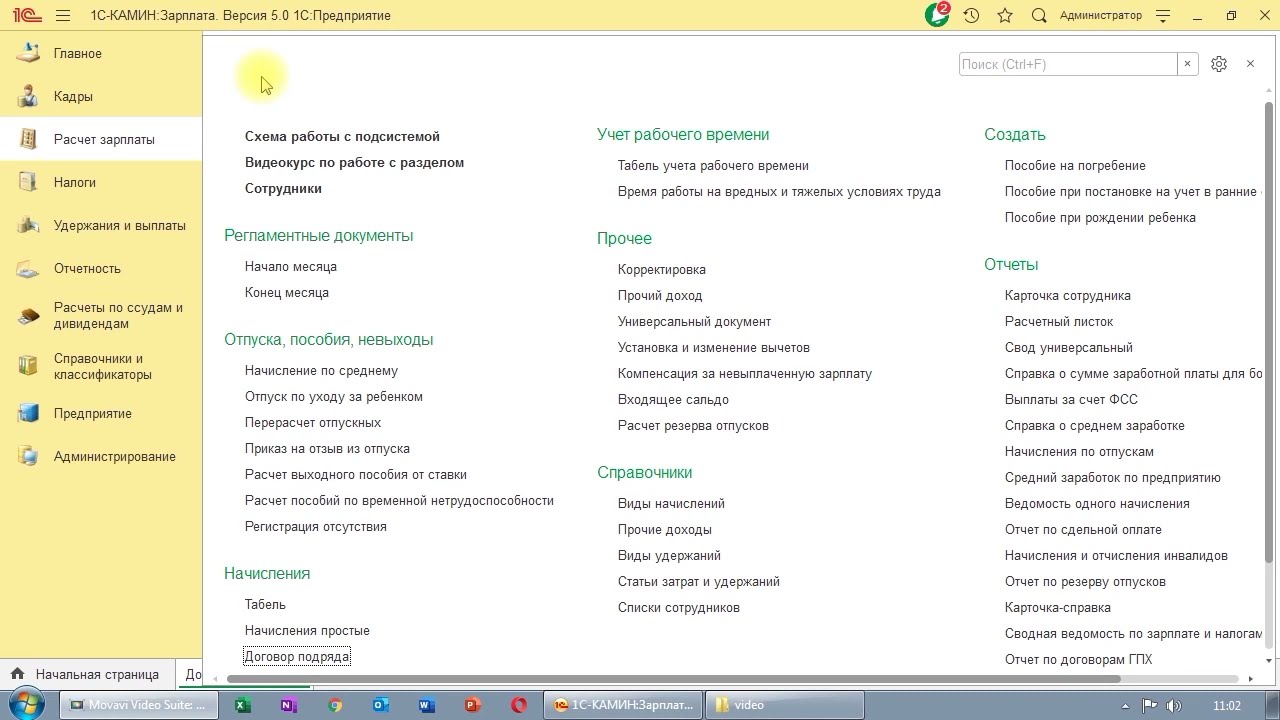Open Схема работы с подсистемой
The image size is (1280, 720).
(342, 136)
